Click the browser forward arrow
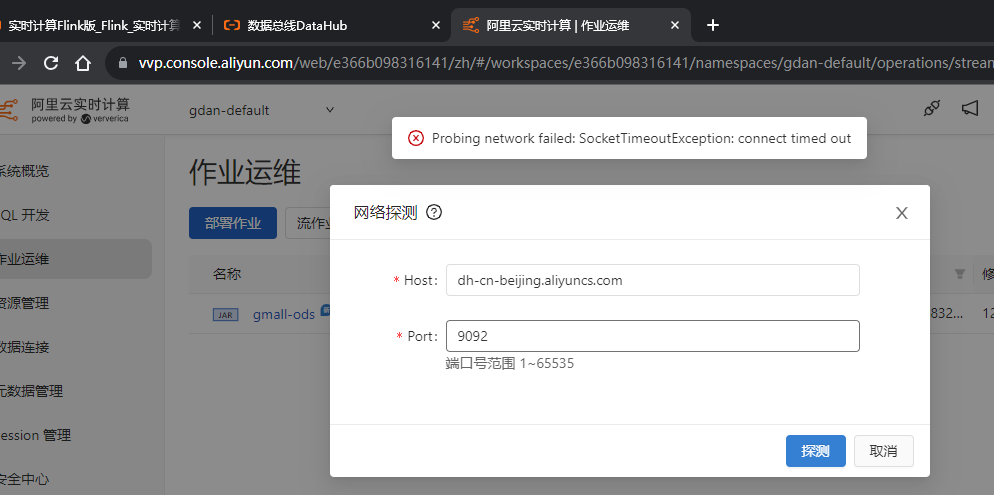The image size is (994, 495). click(20, 63)
